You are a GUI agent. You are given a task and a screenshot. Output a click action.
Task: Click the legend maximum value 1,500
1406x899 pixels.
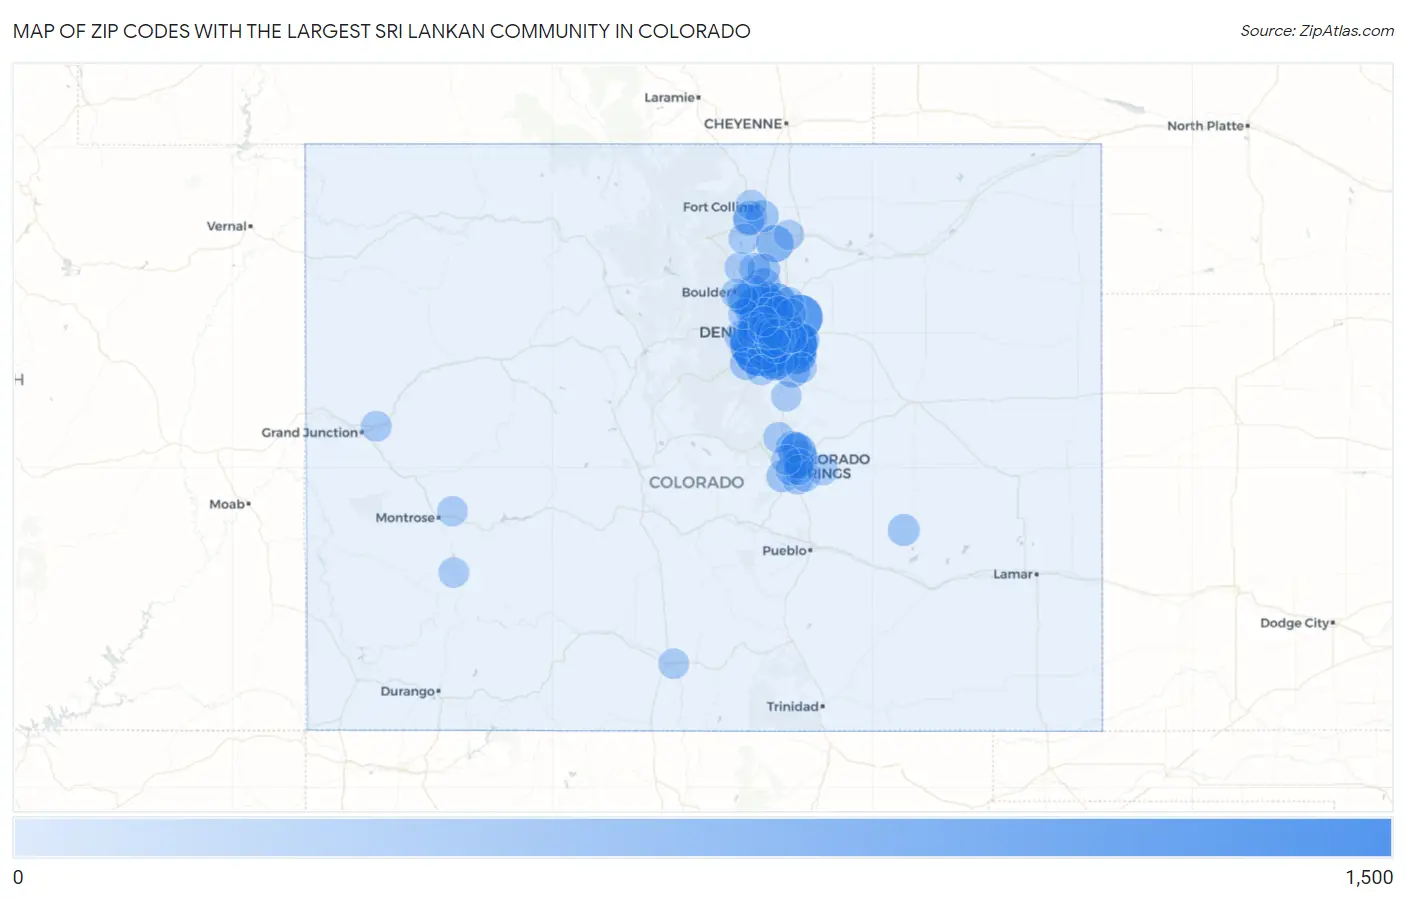coord(1369,877)
